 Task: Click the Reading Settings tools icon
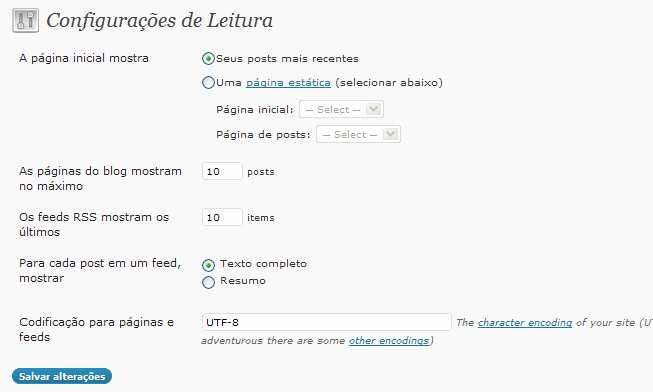(x=25, y=20)
